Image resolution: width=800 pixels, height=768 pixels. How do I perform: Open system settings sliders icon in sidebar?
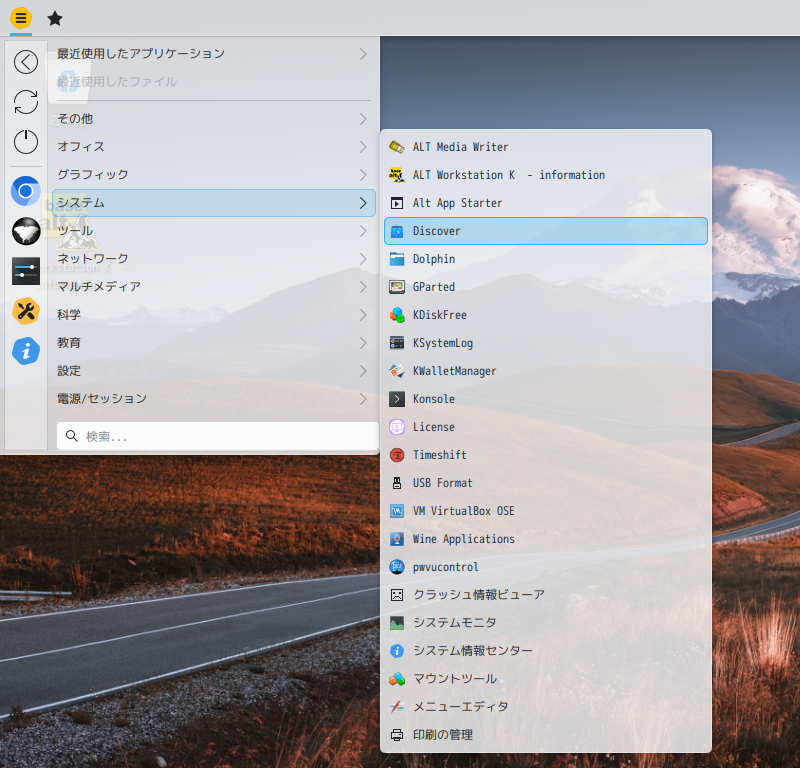point(26,271)
